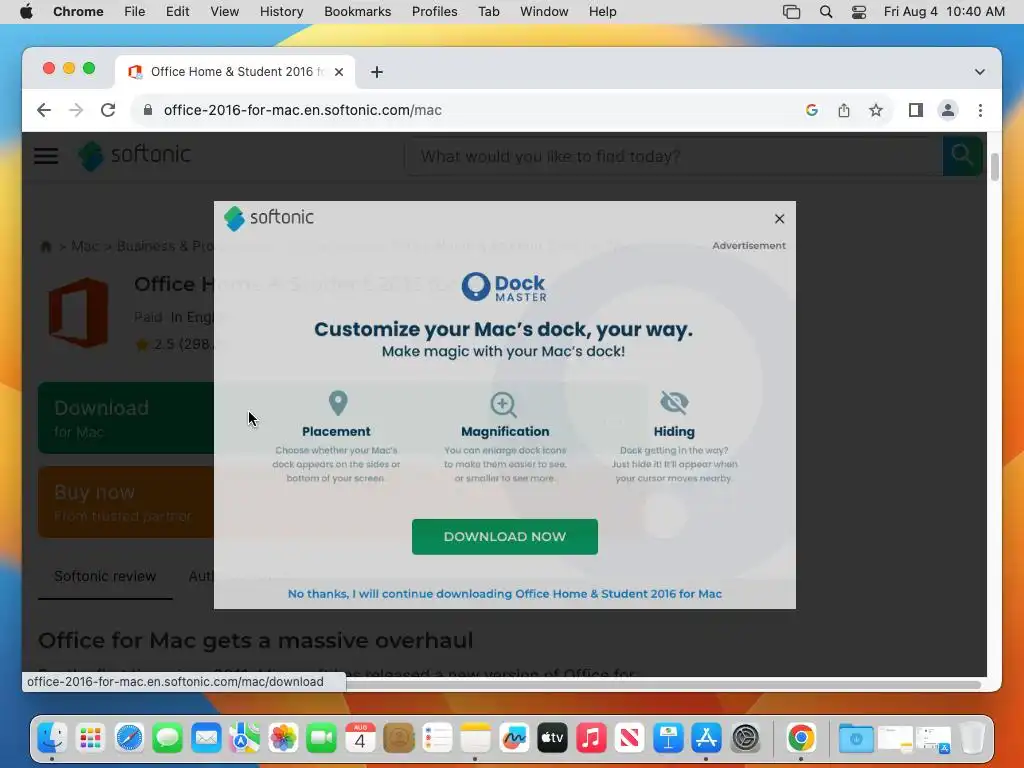Screen dimensions: 1024x768
Task: Toggle the Chrome side panel
Action: pos(916,110)
